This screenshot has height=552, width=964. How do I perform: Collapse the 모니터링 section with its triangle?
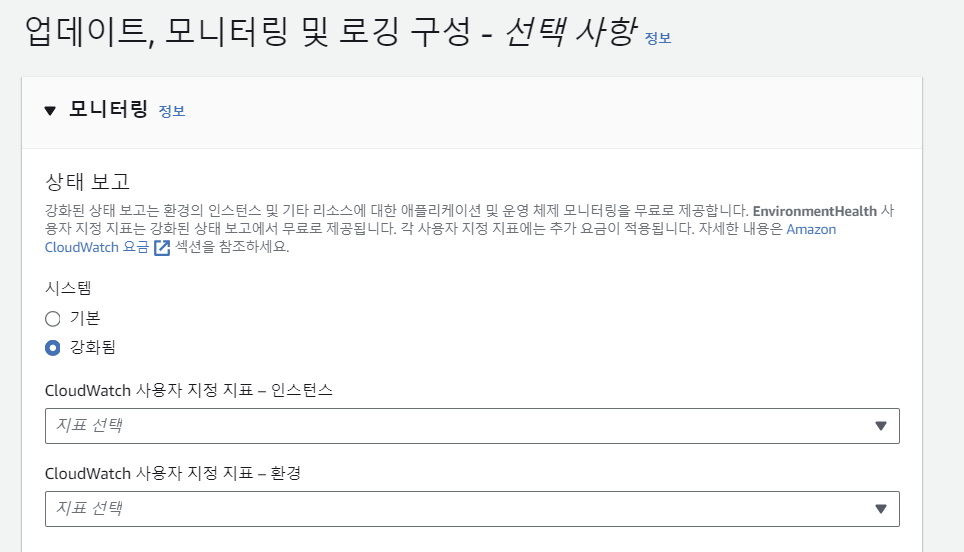[50, 111]
